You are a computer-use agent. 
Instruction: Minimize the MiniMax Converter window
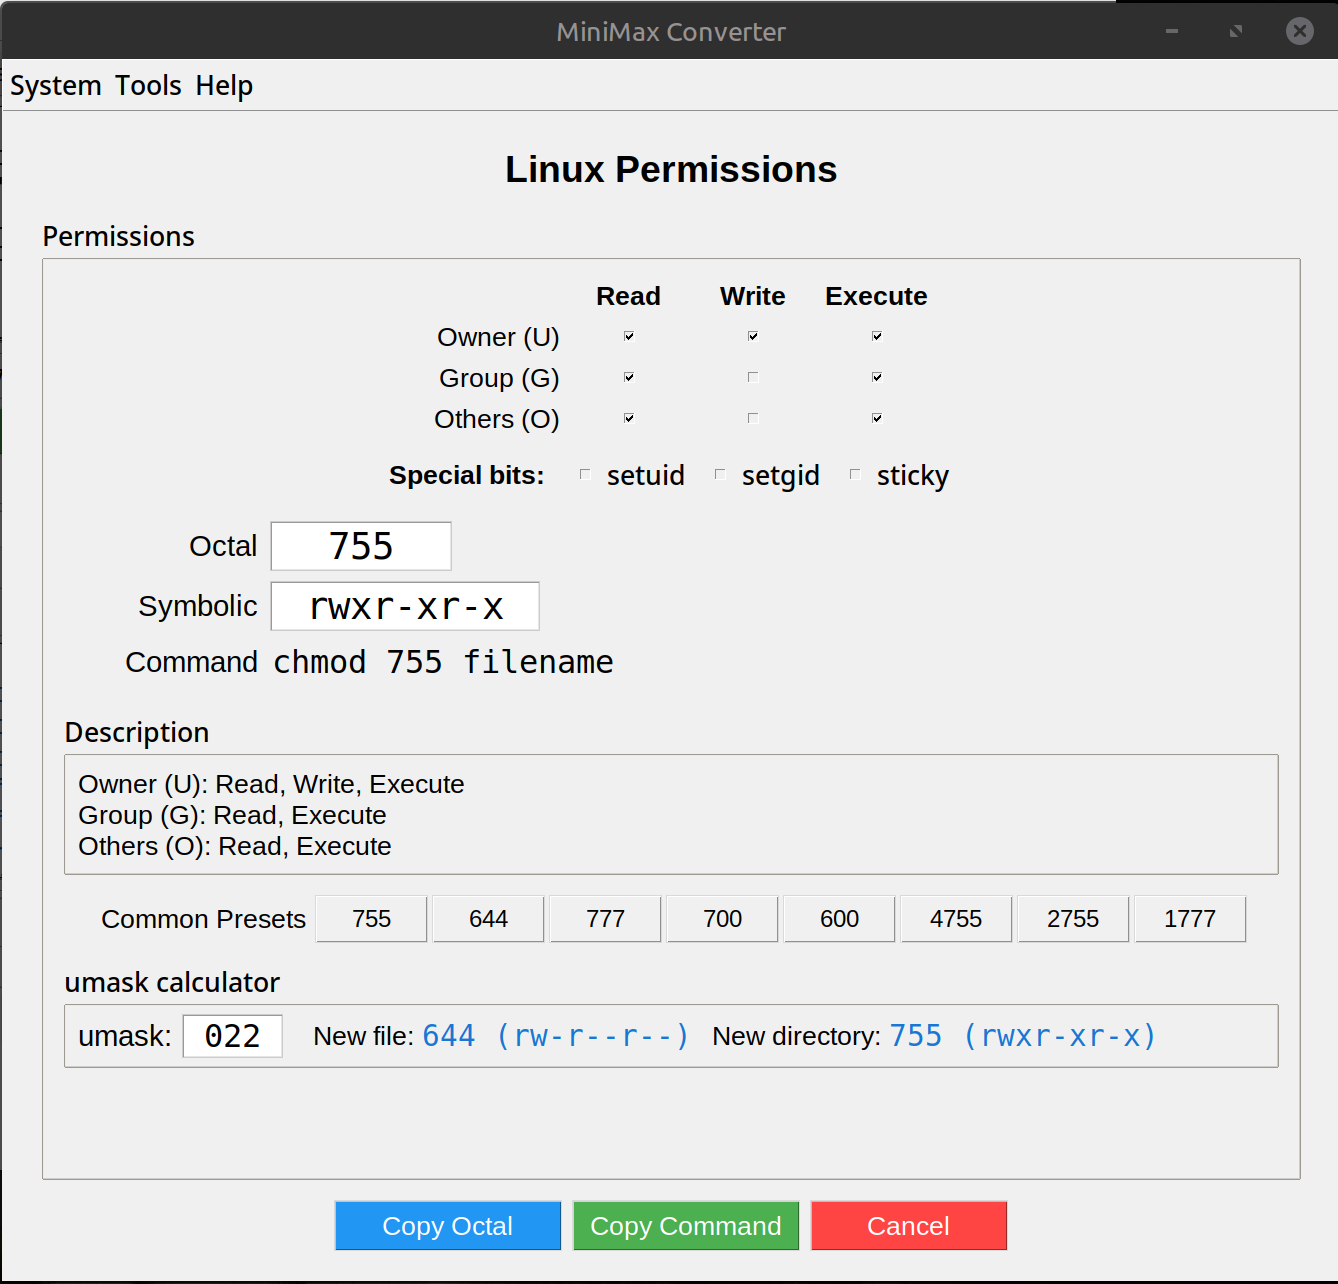click(x=1172, y=31)
